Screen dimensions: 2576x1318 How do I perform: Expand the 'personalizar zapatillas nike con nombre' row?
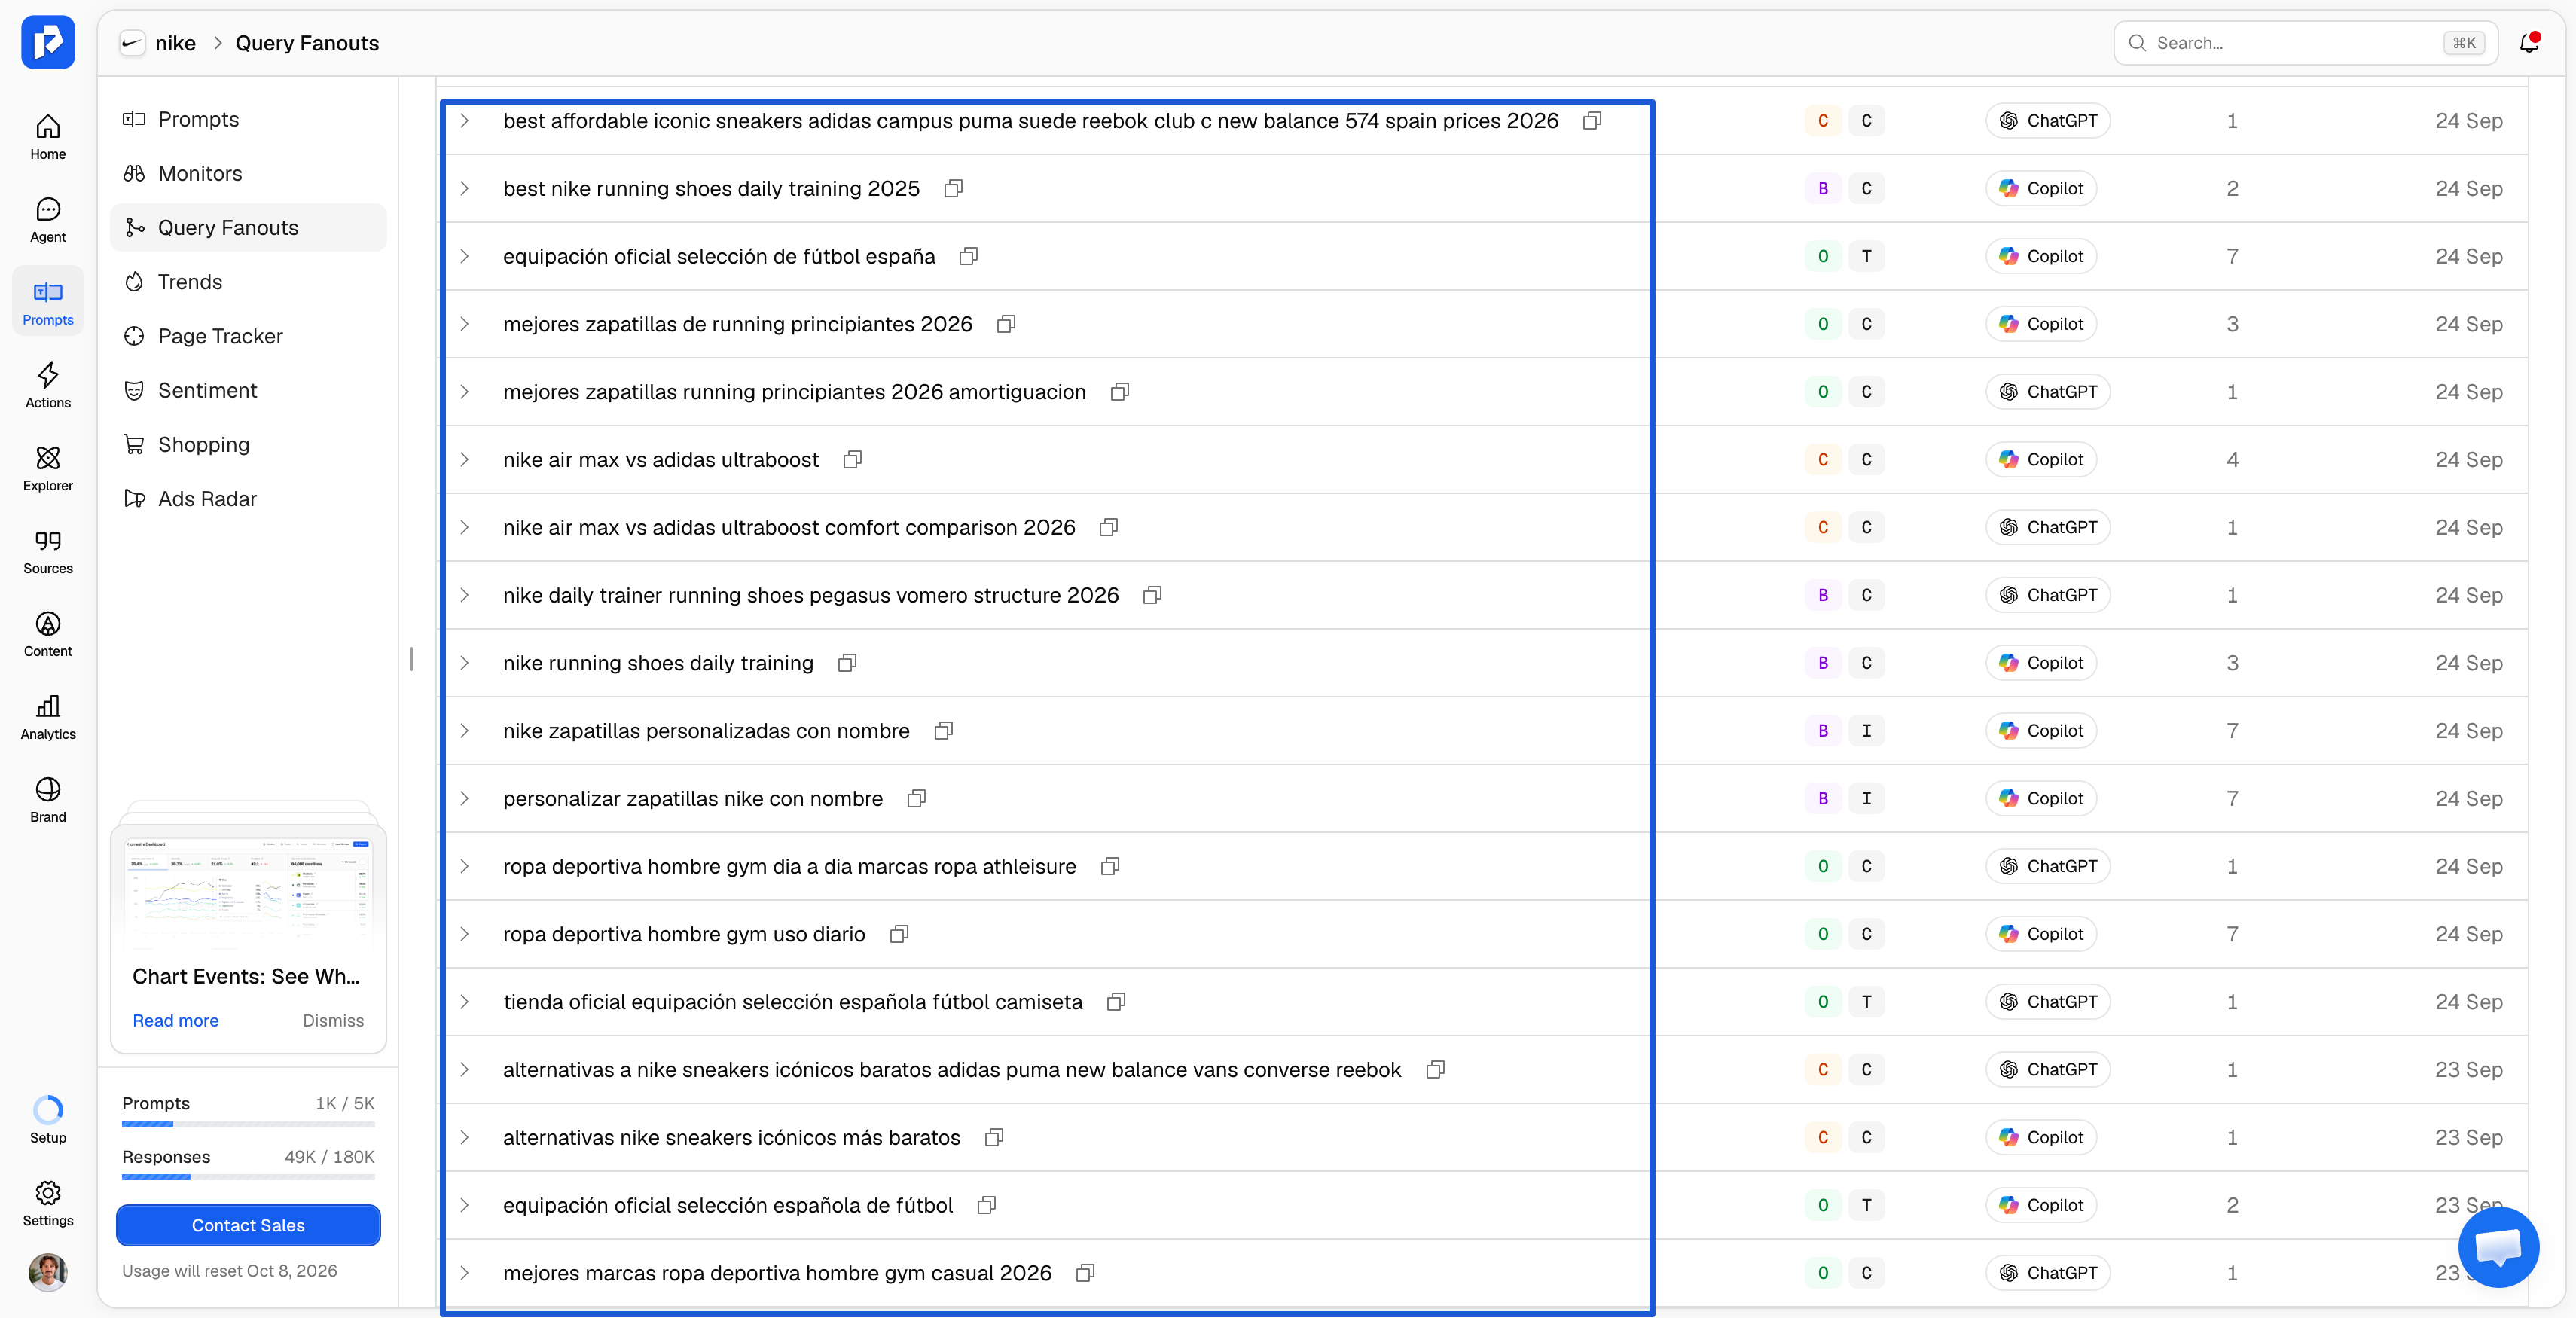click(x=465, y=799)
